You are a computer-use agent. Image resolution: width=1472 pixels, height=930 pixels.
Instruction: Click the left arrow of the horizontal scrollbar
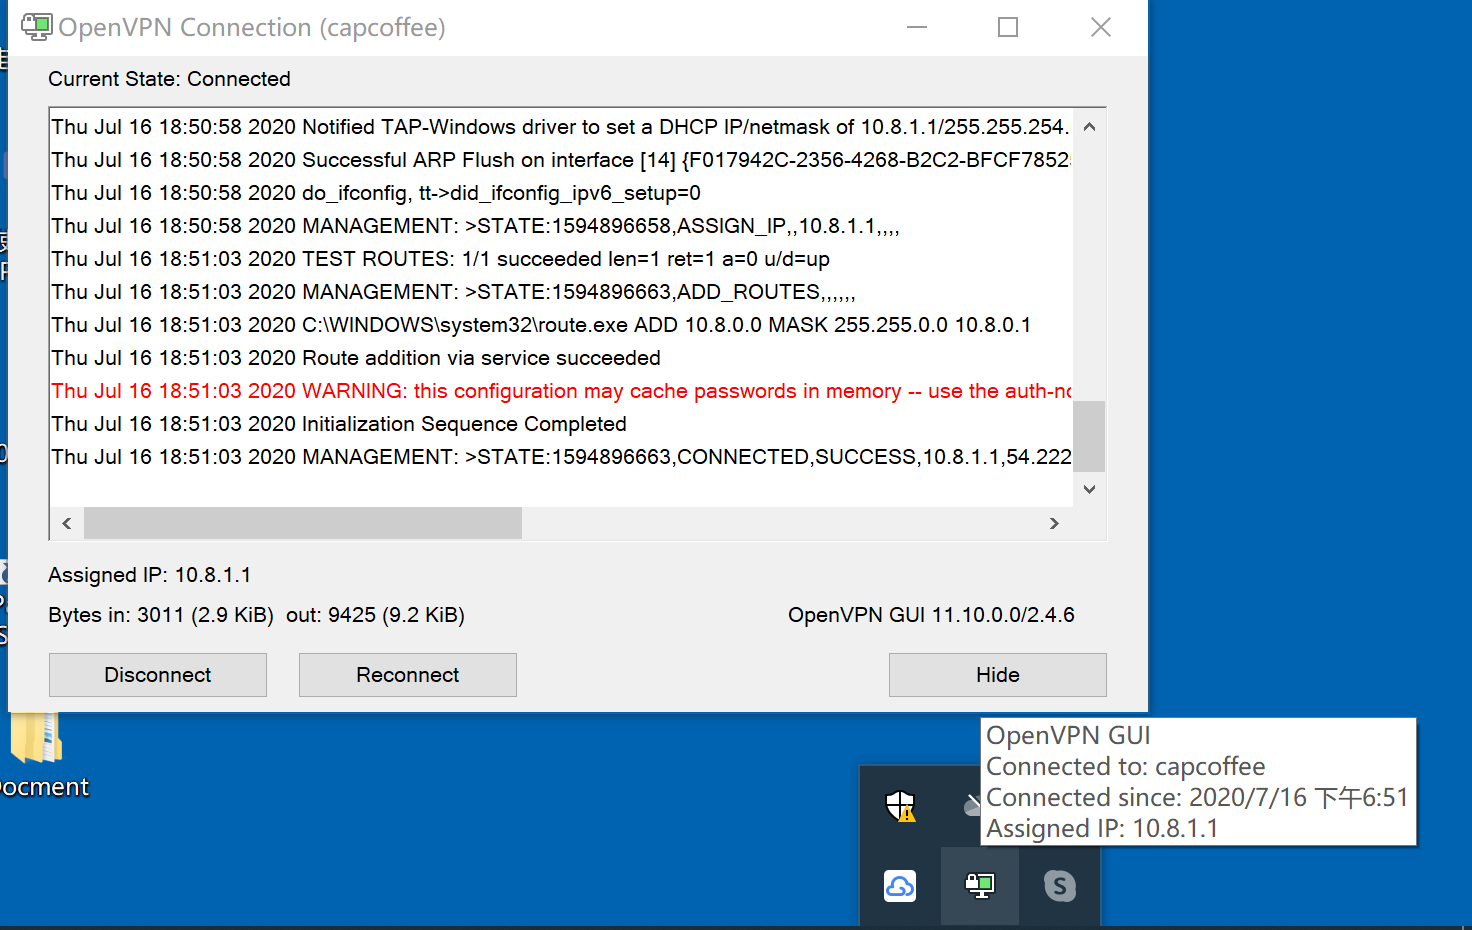pos(65,523)
